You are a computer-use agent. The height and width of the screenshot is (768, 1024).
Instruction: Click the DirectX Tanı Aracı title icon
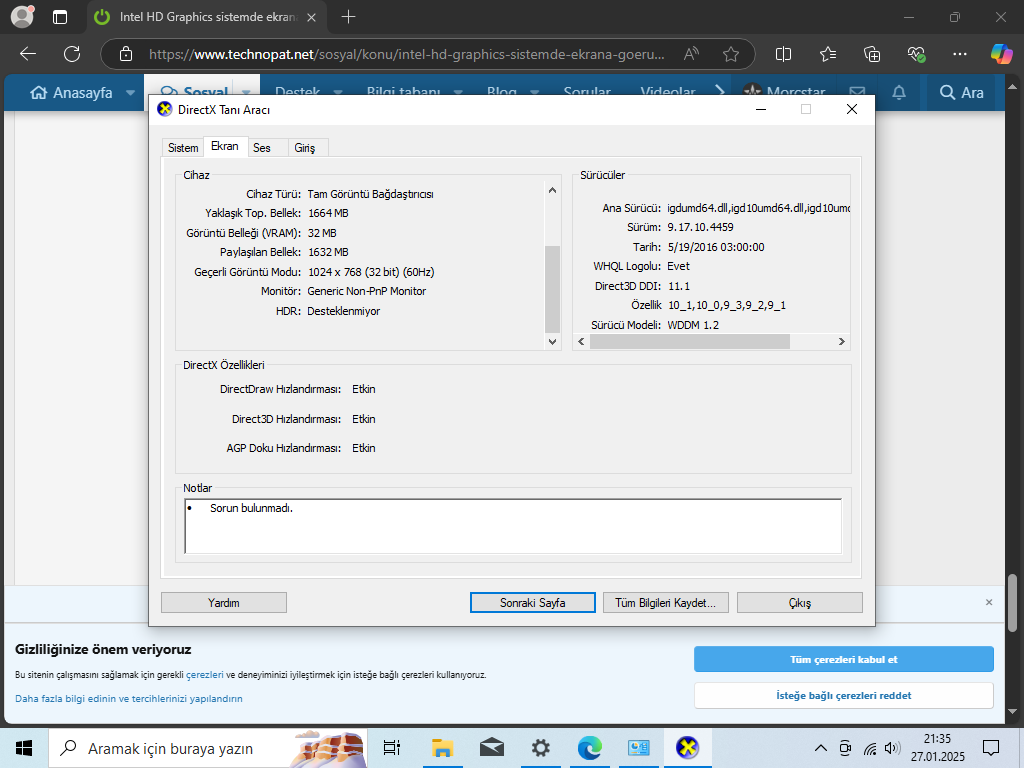click(x=165, y=109)
